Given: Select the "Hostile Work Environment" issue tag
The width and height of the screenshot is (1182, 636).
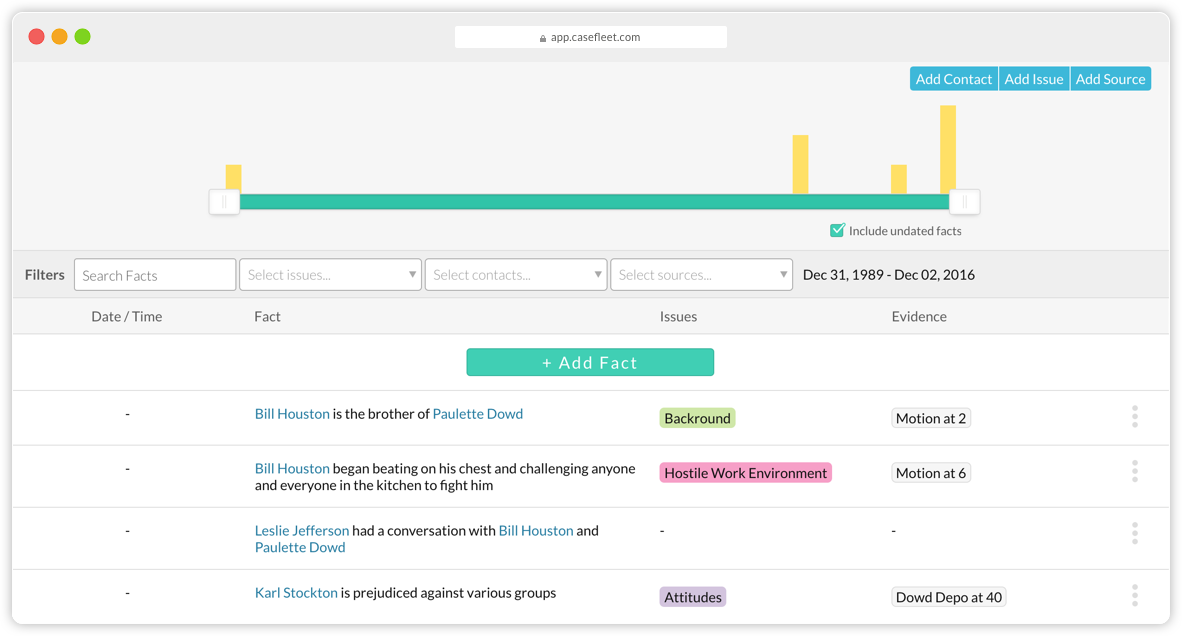Looking at the screenshot, I should [x=745, y=472].
